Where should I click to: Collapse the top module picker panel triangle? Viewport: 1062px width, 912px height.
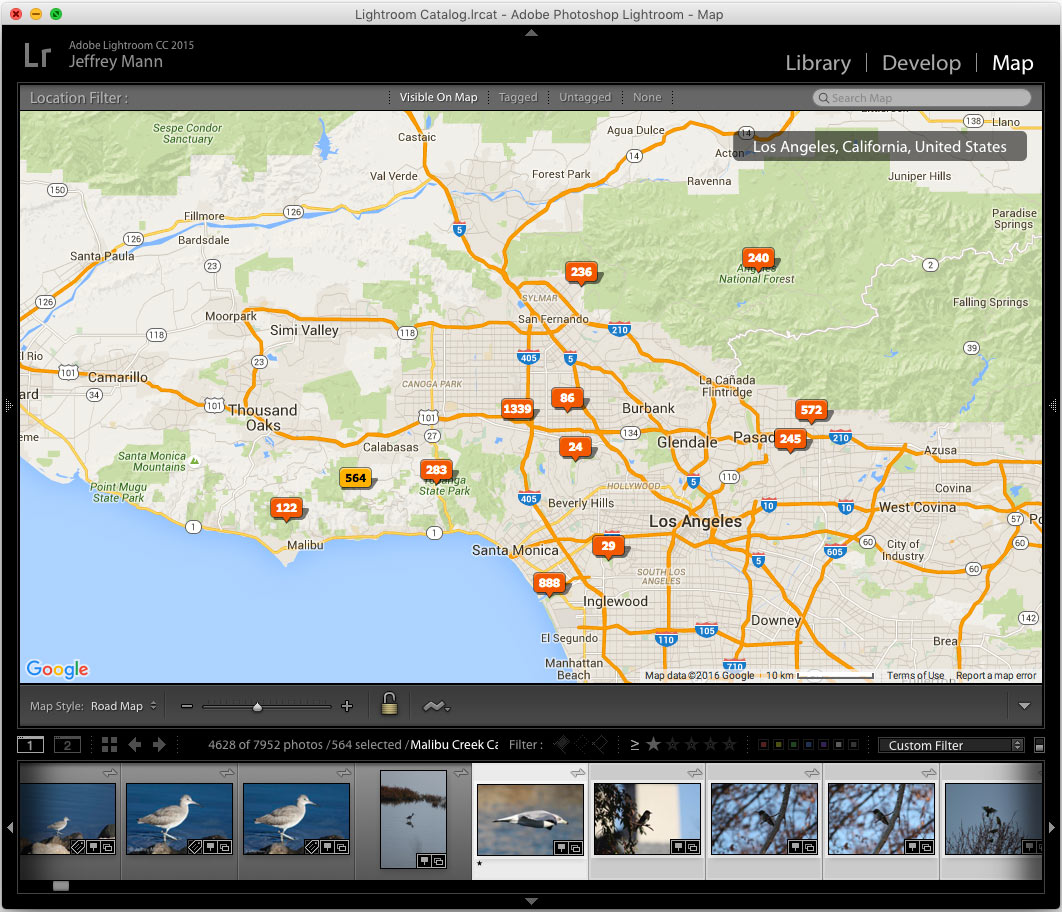pos(532,32)
